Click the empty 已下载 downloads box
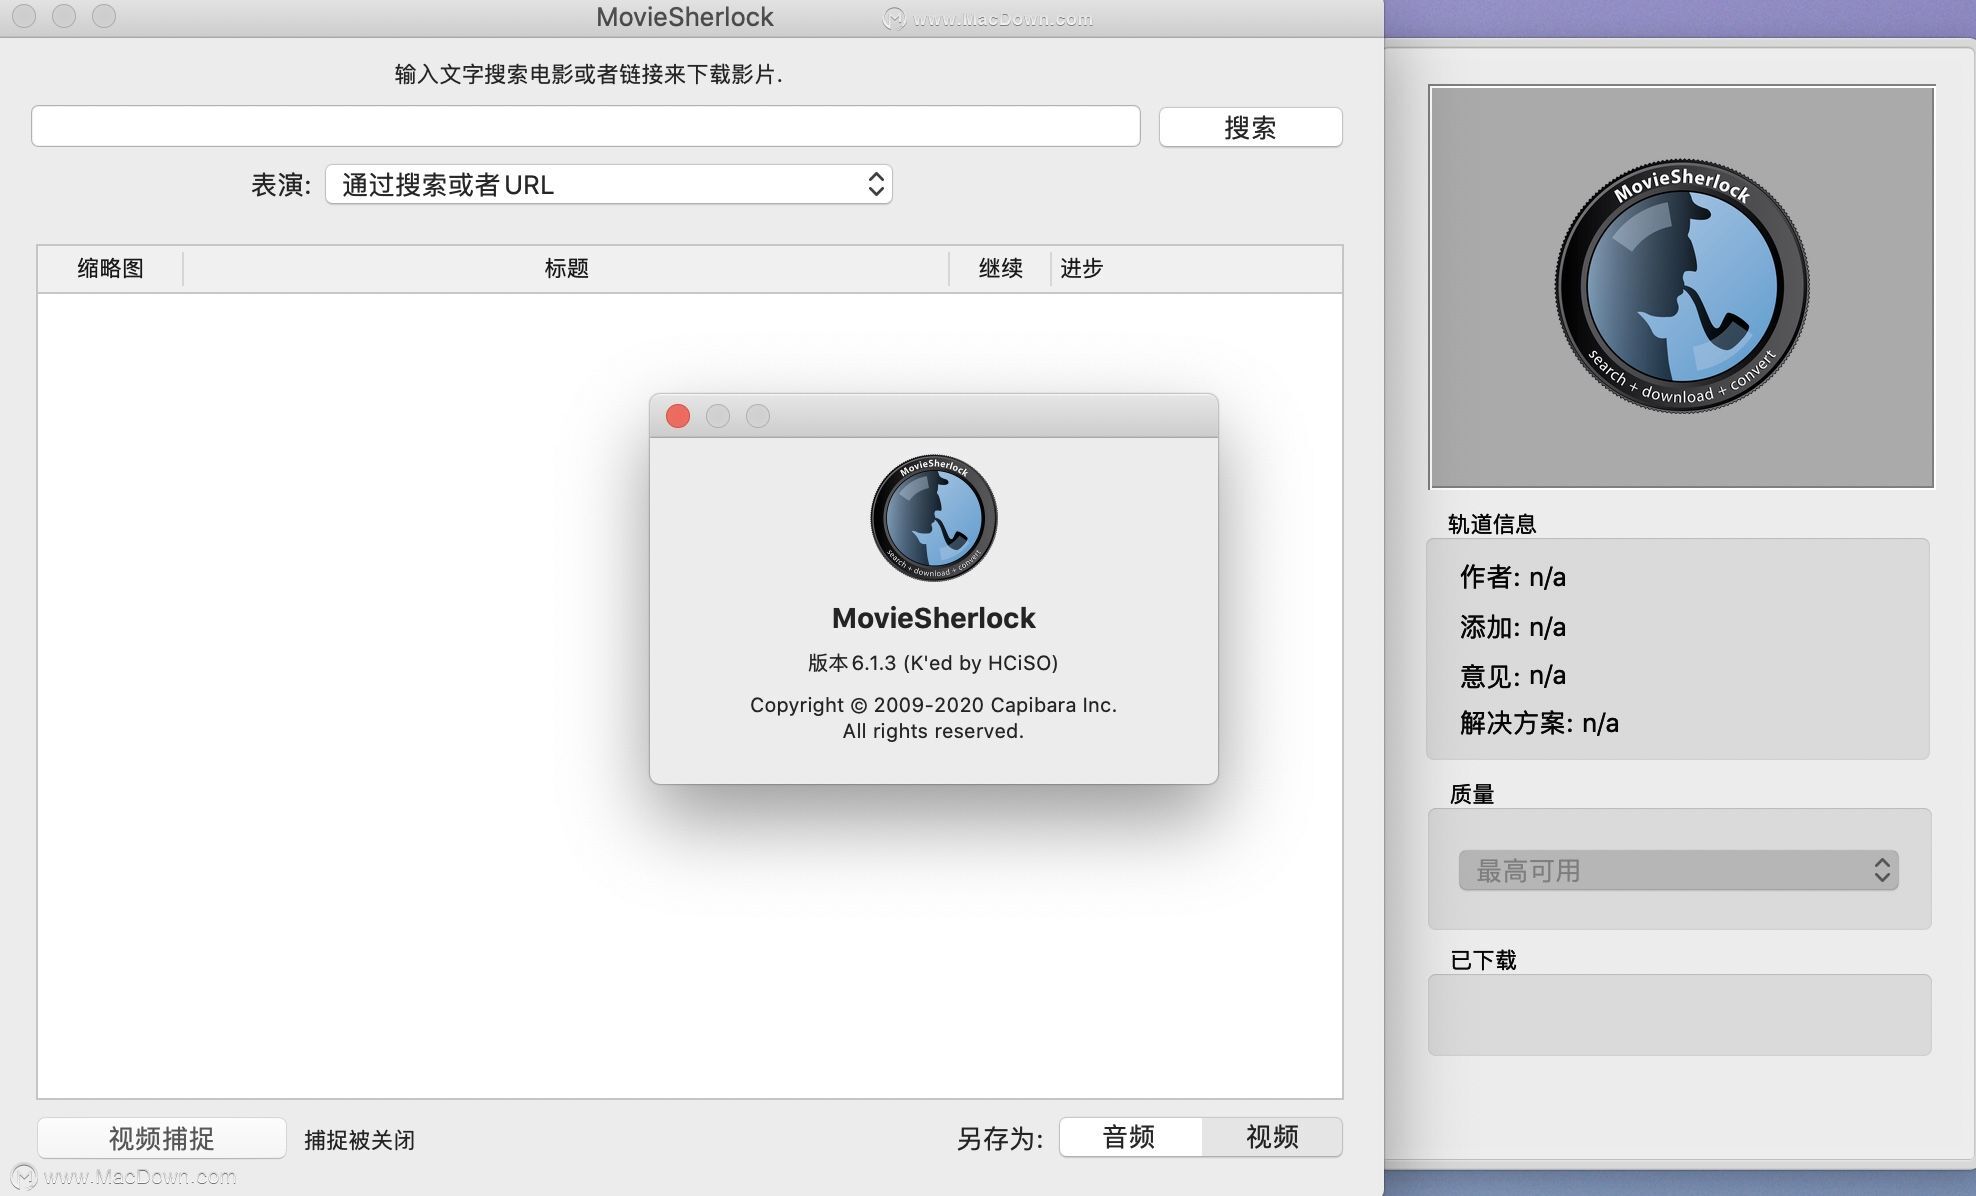This screenshot has height=1196, width=1976. point(1680,1015)
